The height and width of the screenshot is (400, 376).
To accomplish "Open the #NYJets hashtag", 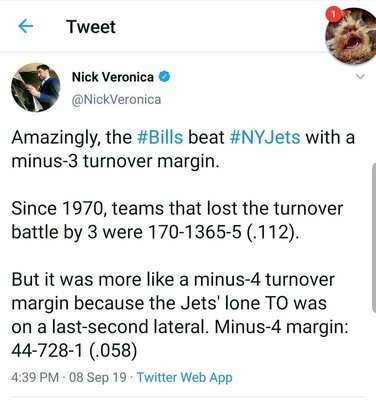I will click(x=265, y=137).
